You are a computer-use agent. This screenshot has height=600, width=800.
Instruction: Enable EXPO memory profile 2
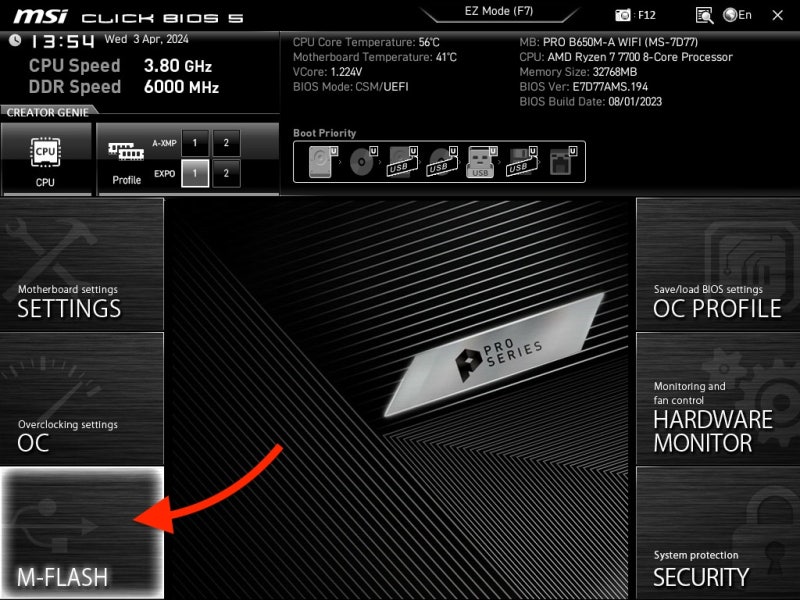(x=226, y=173)
